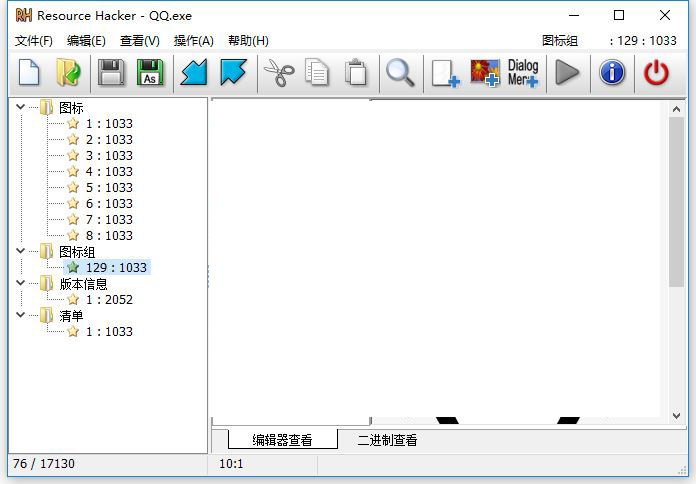Open the Dialog Menu editor icon

523,73
